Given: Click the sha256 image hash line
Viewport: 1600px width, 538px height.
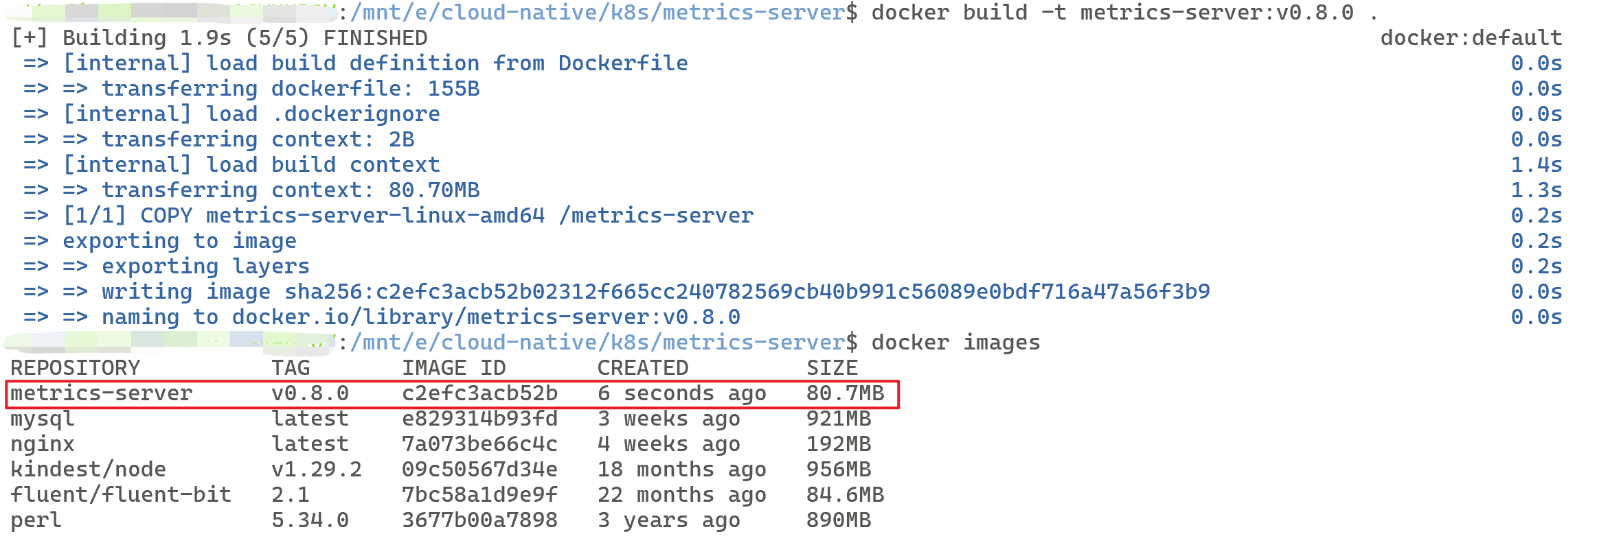Looking at the screenshot, I should point(655,292).
